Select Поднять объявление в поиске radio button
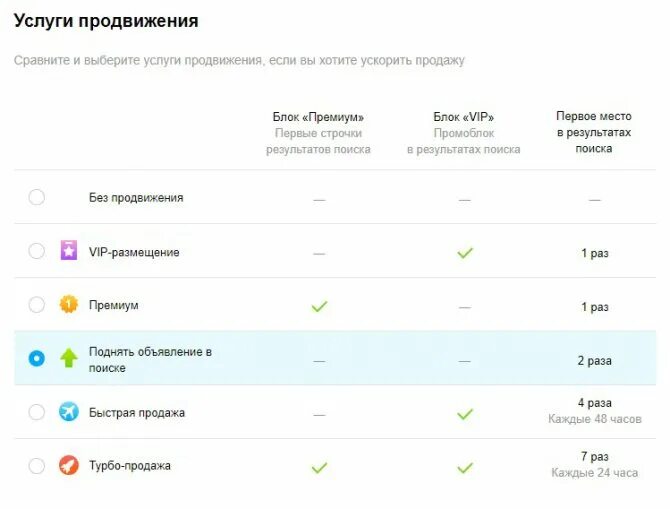This screenshot has width=670, height=509. pos(36,358)
